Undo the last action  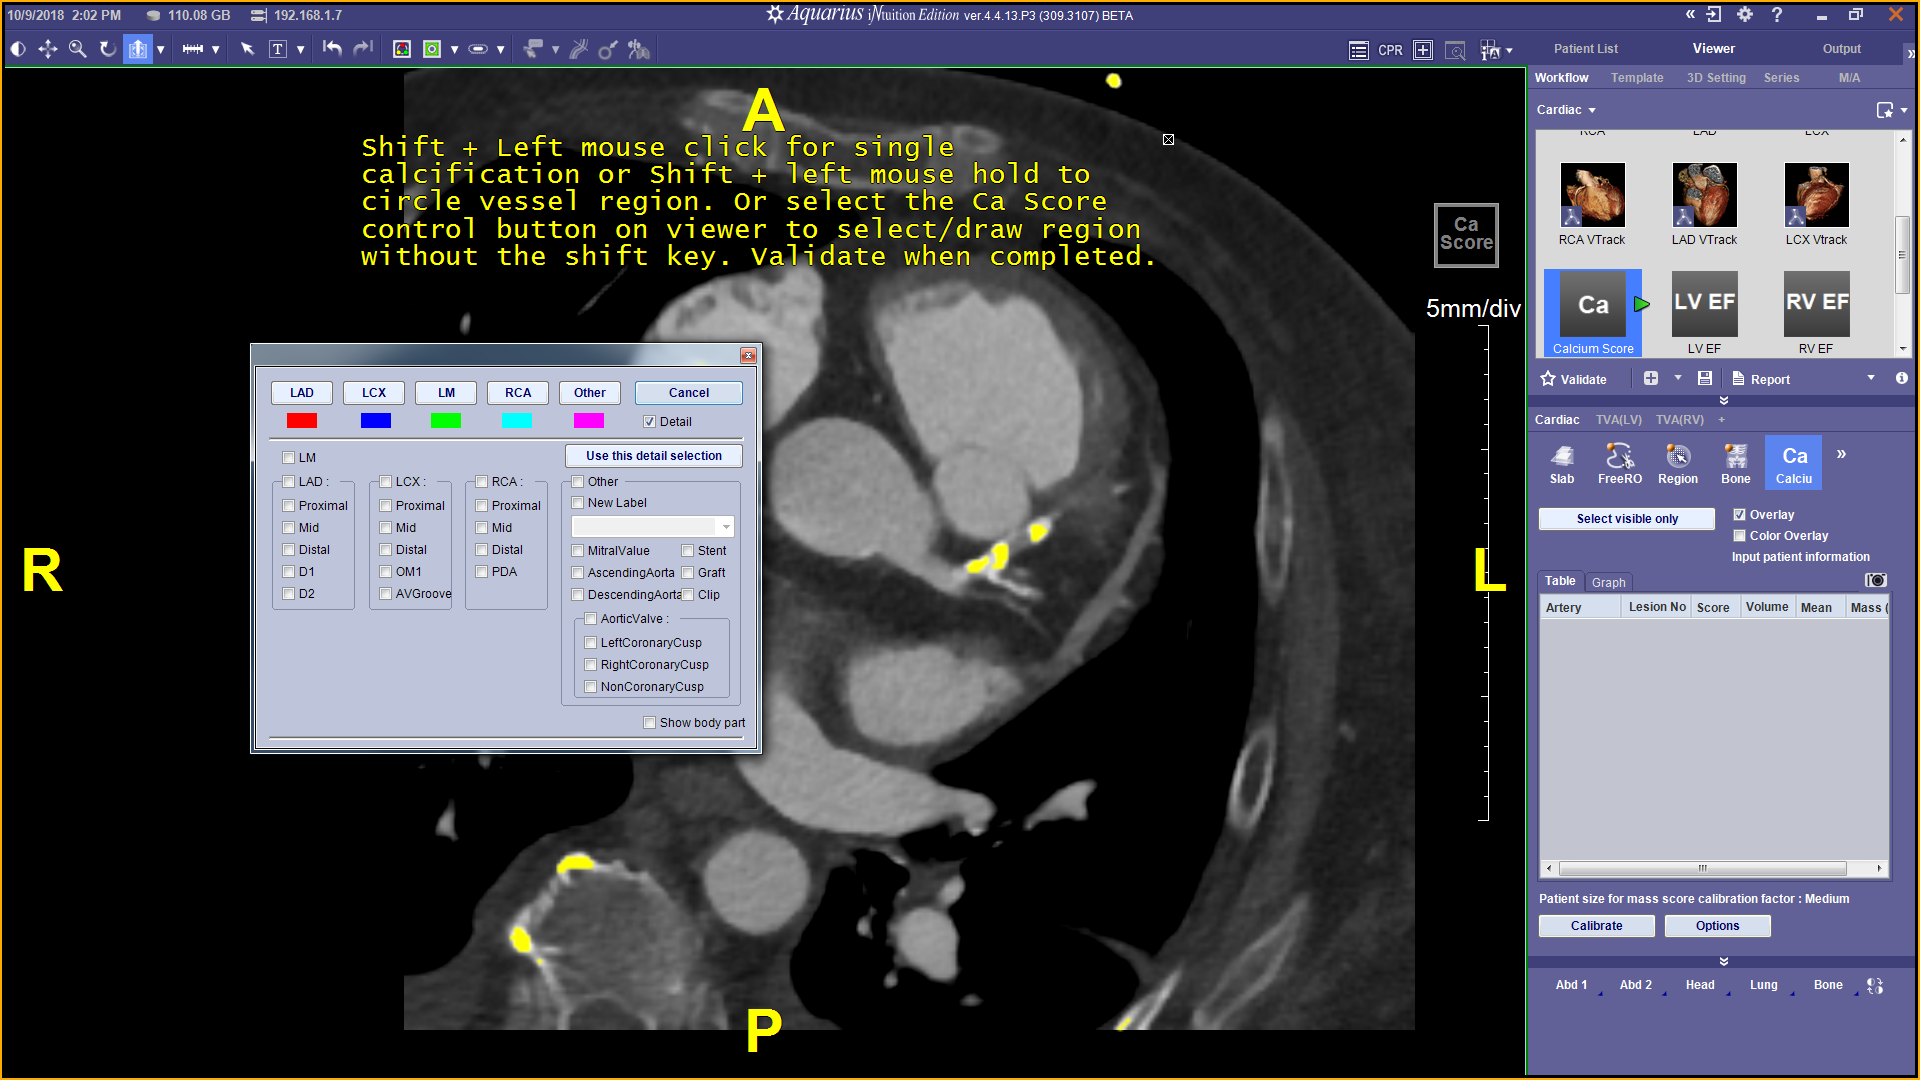point(332,49)
